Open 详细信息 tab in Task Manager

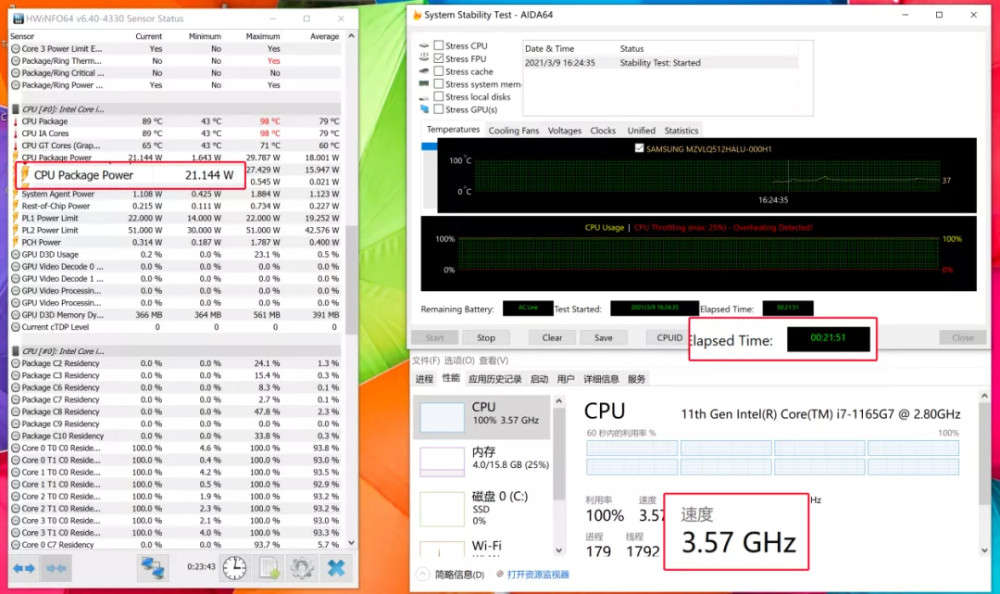(601, 379)
